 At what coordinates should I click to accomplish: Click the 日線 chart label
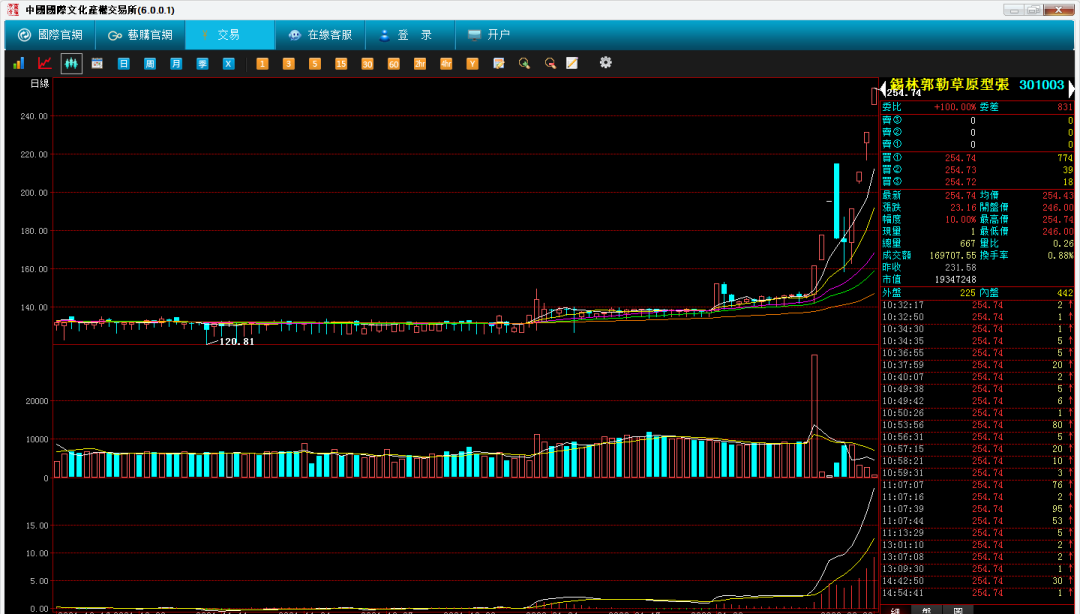pyautogui.click(x=40, y=83)
